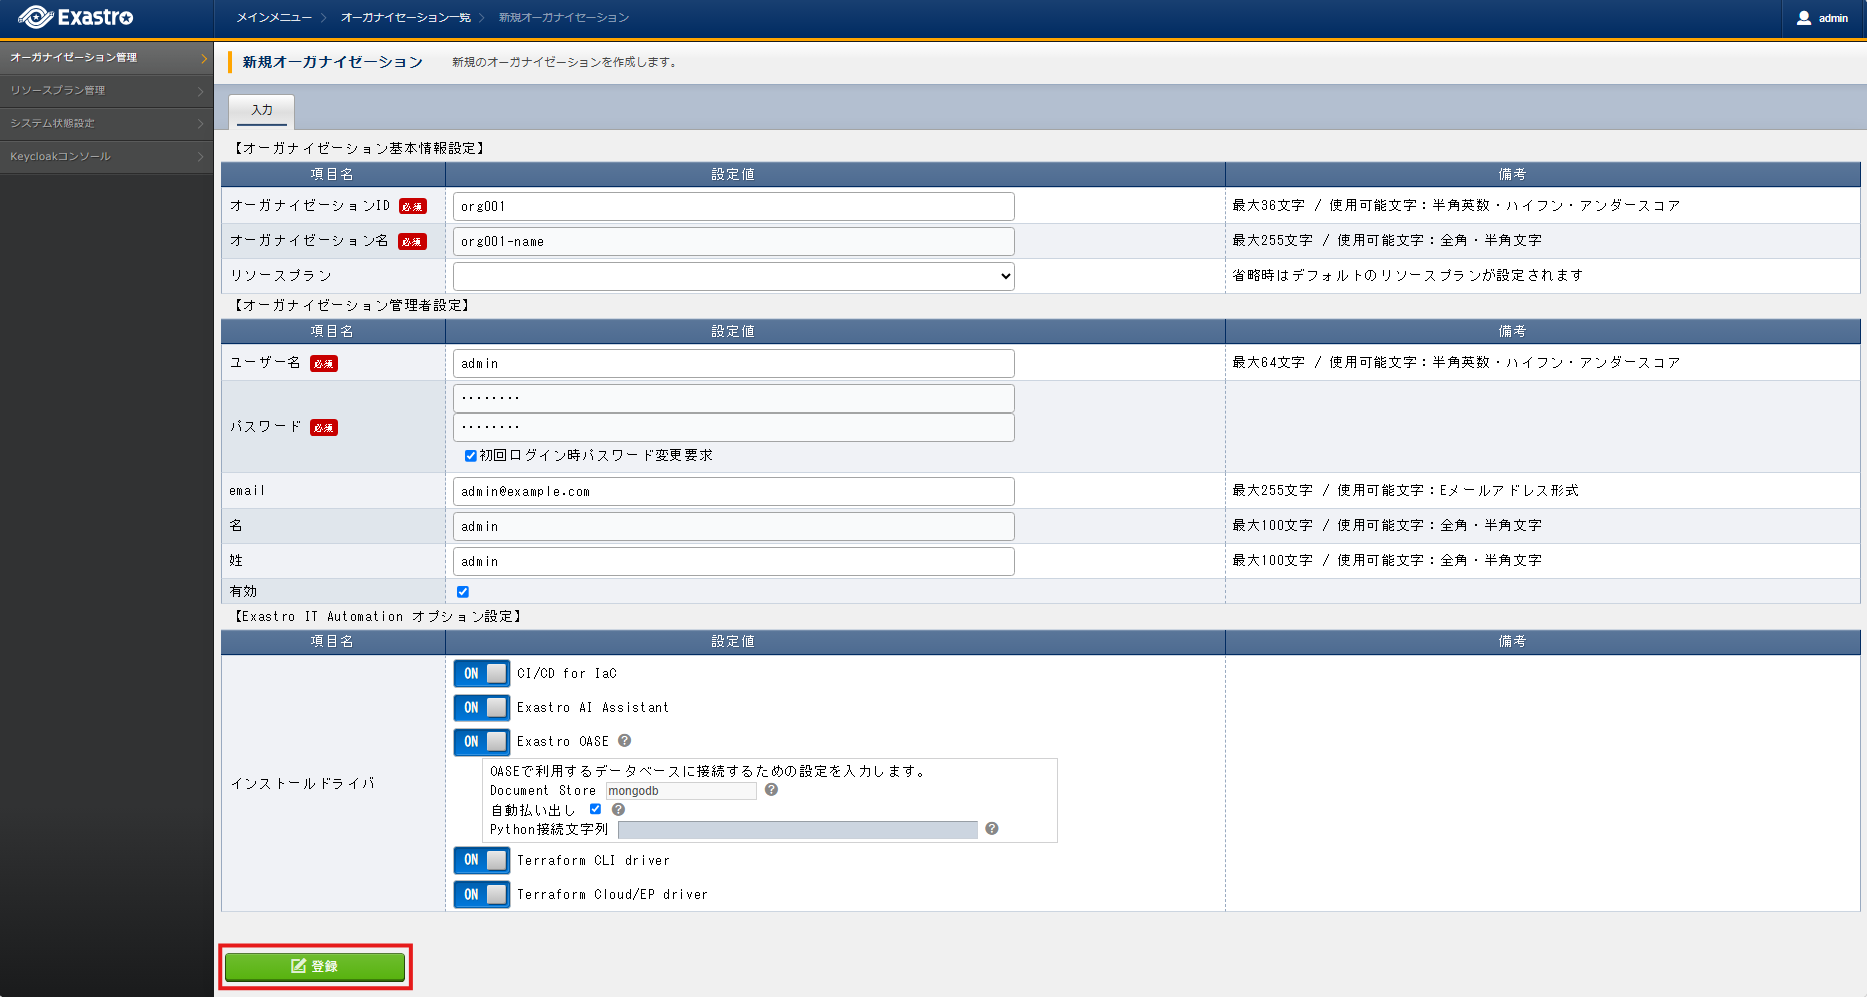Expand the リソースプラン管理 sidebar menu
Image resolution: width=1867 pixels, height=997 pixels.
(x=107, y=91)
